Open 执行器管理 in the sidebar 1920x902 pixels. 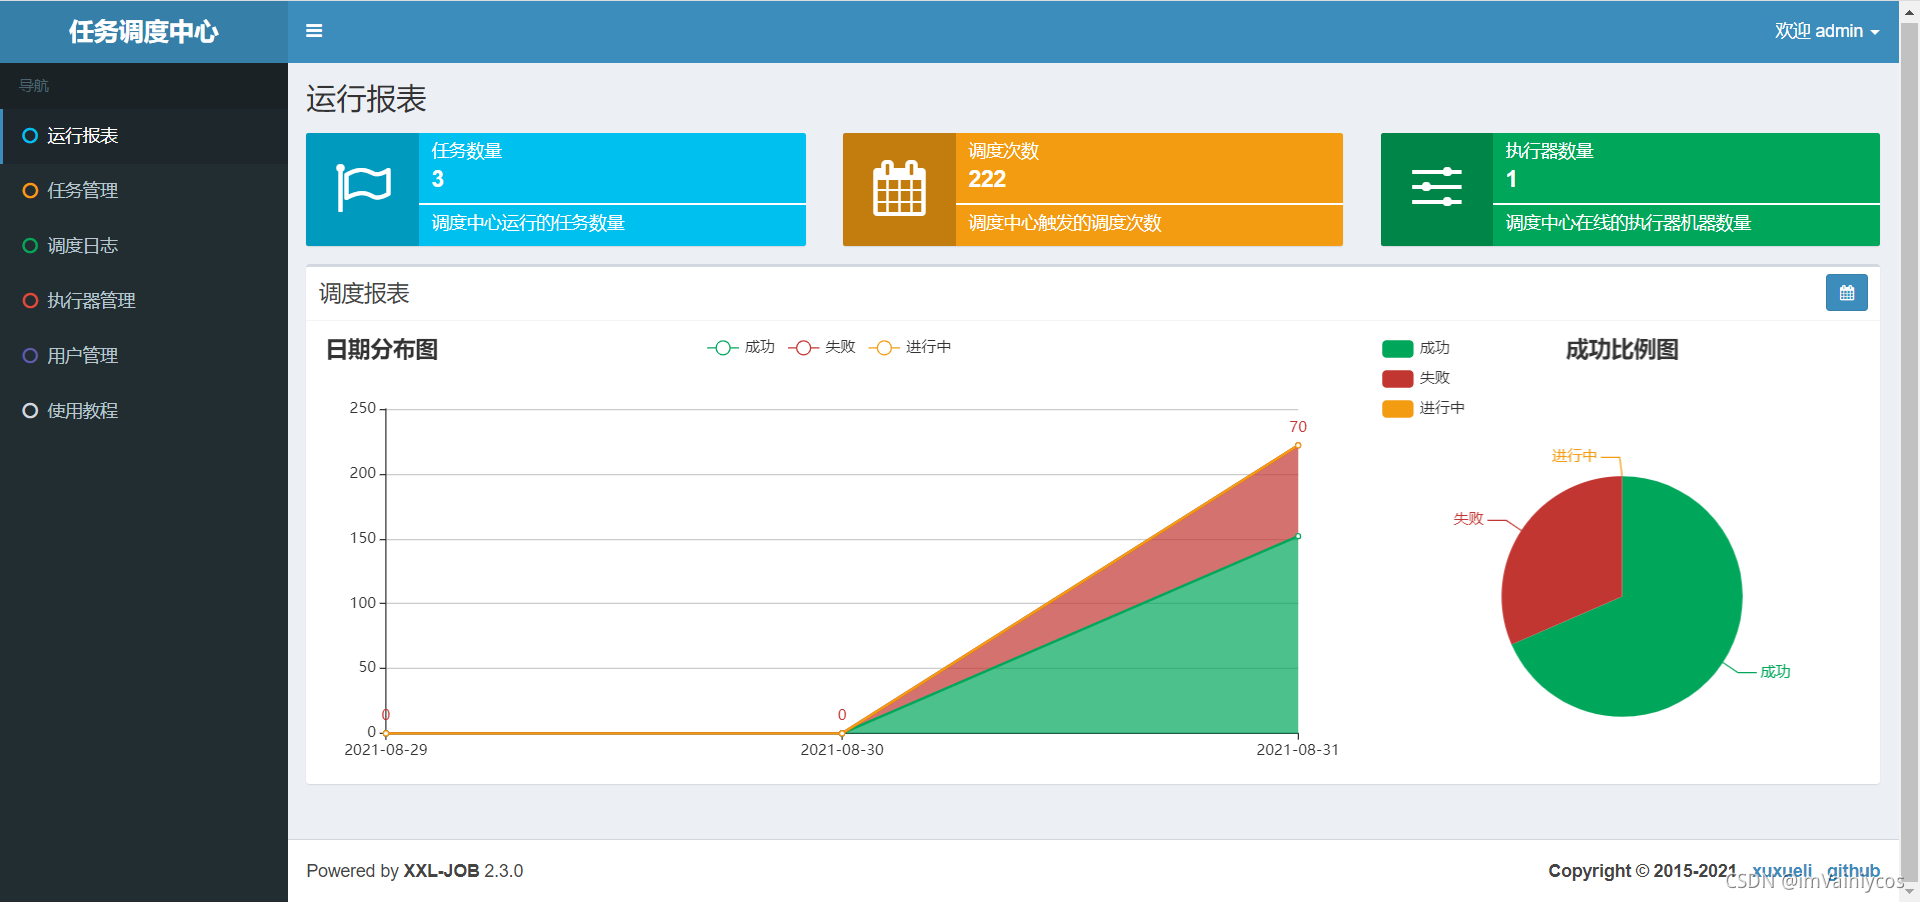(144, 301)
